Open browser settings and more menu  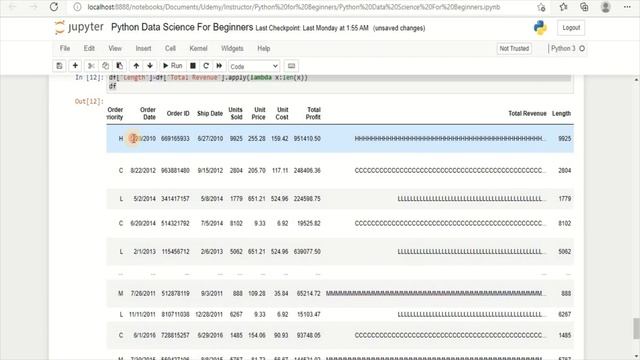627,7
